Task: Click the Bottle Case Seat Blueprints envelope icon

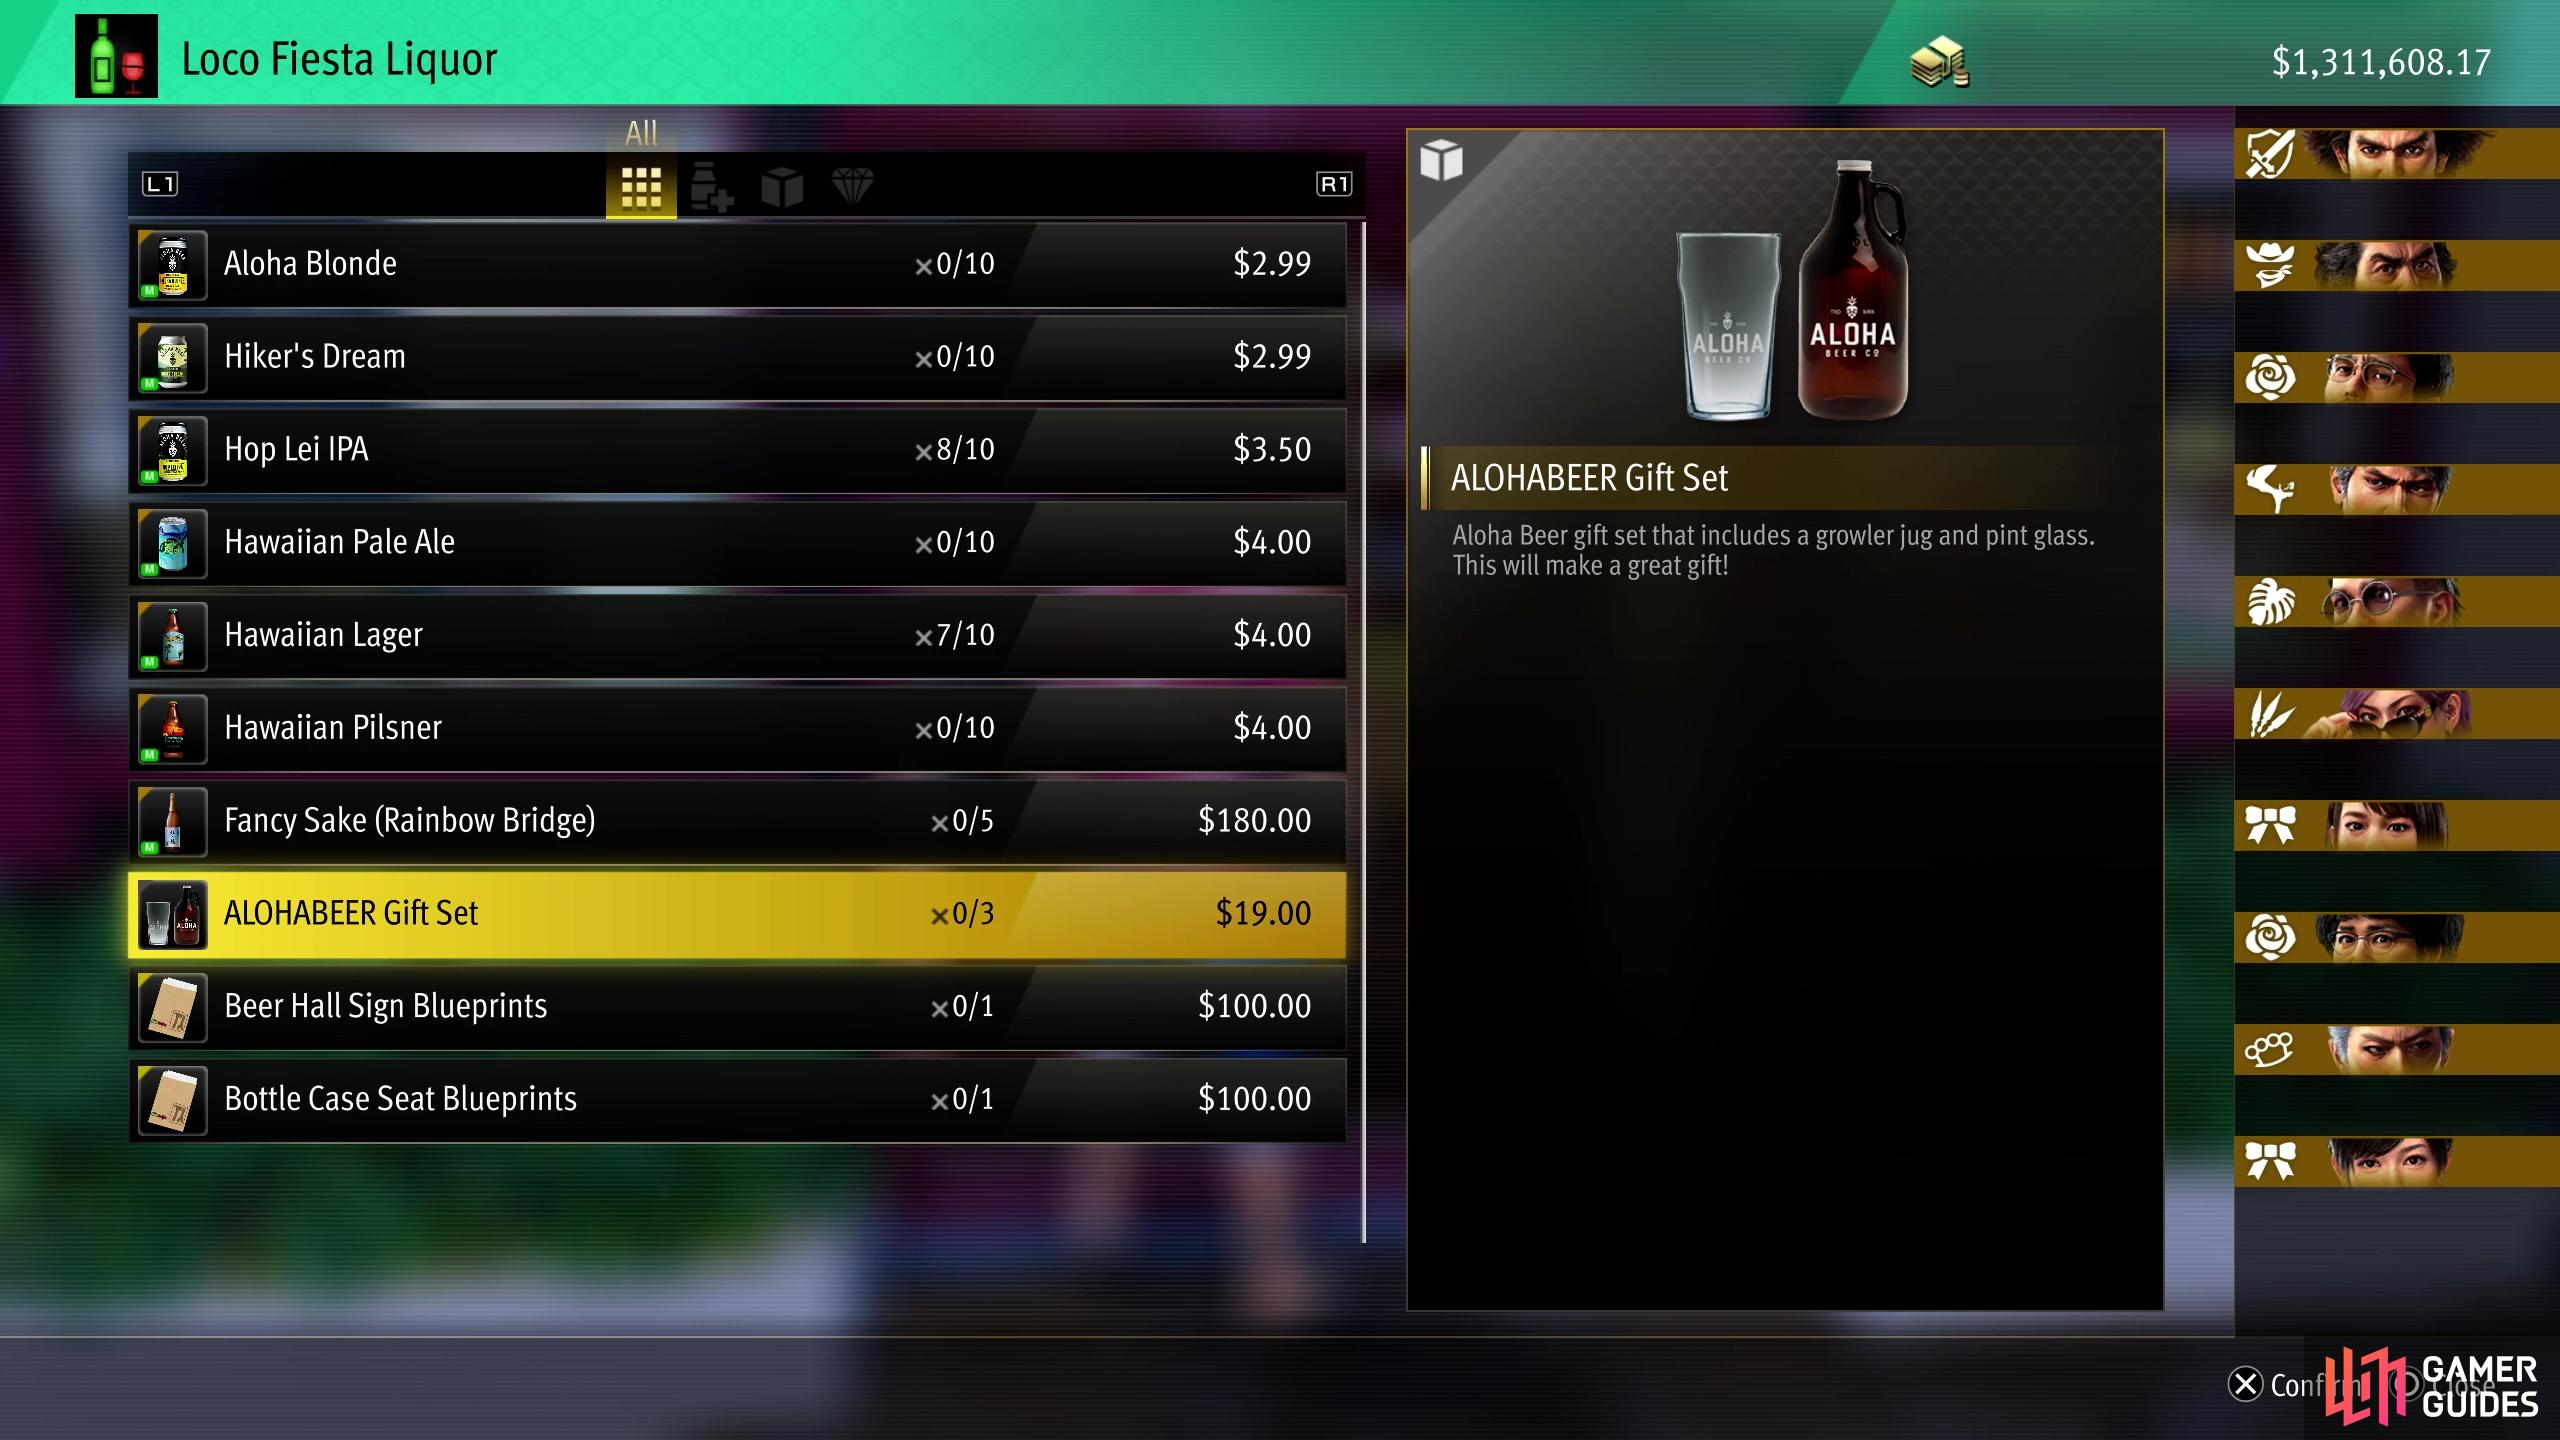Action: pos(172,1101)
